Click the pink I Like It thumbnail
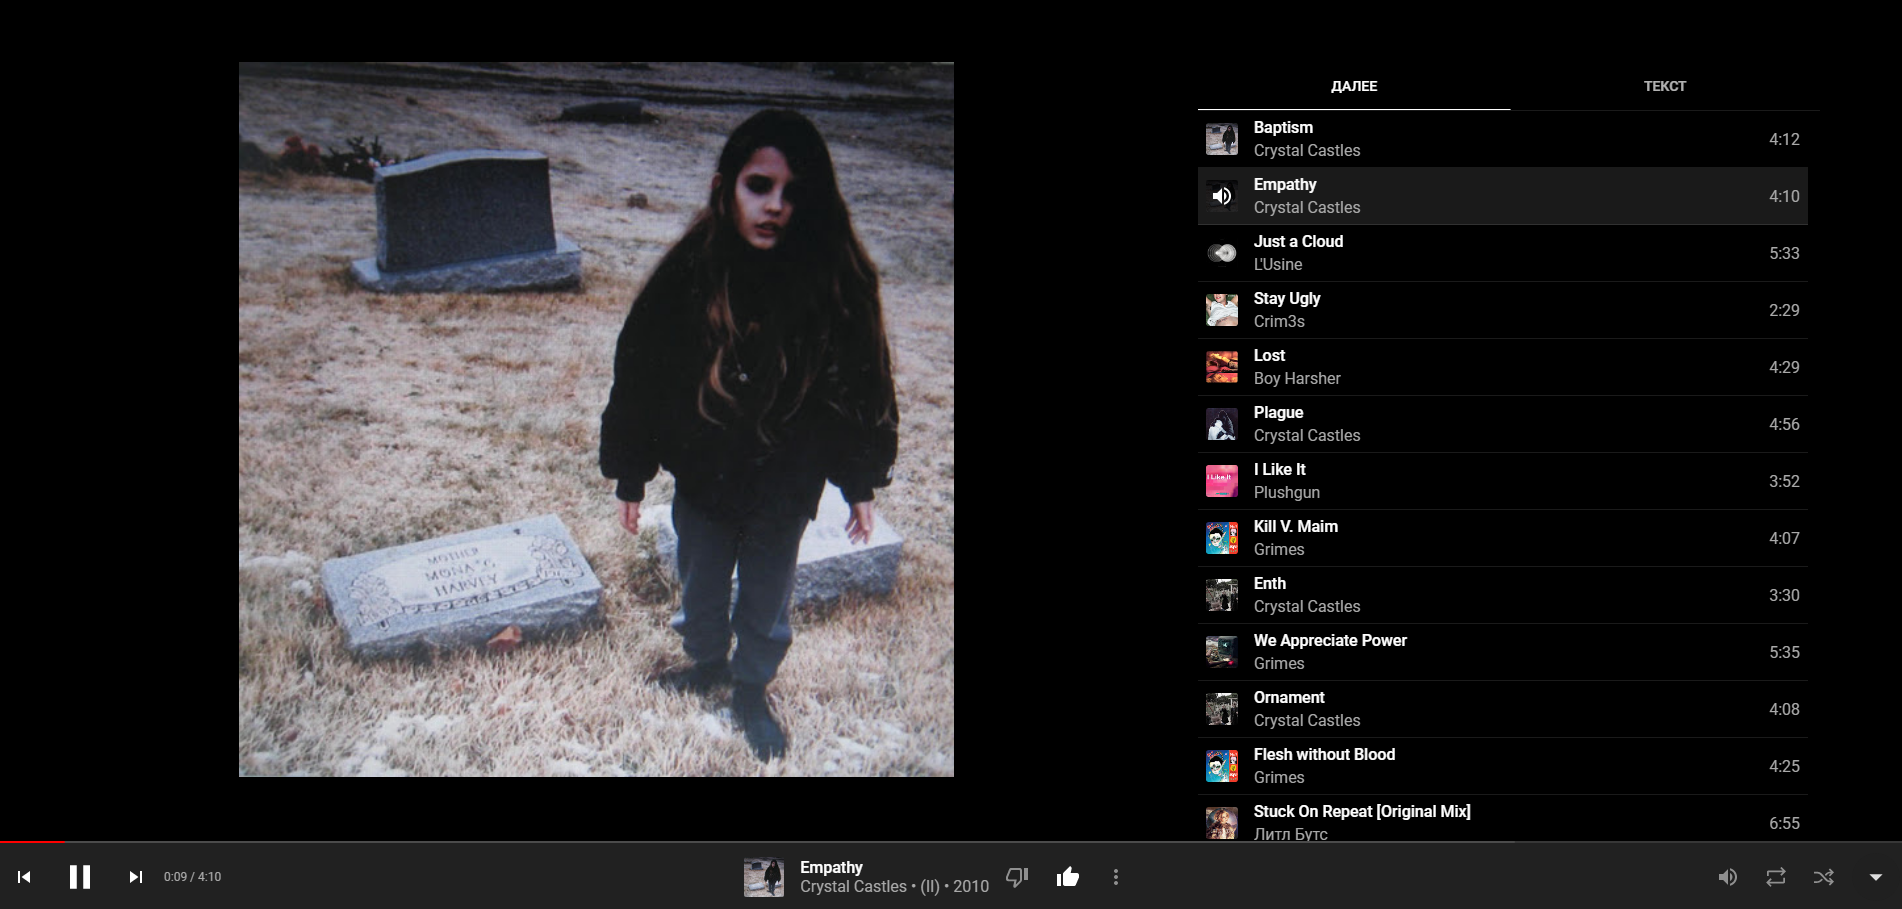This screenshot has width=1902, height=909. click(1222, 481)
